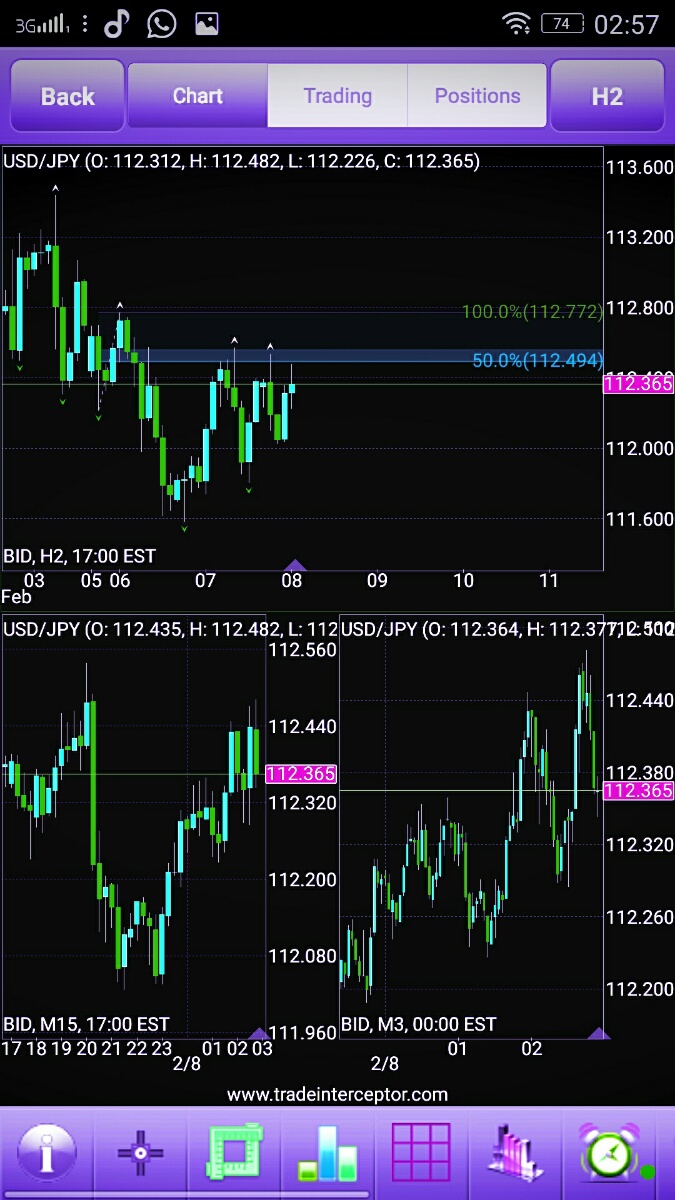Tap the 112.365 price tag on M15 chart
The width and height of the screenshot is (675, 1200).
click(301, 773)
